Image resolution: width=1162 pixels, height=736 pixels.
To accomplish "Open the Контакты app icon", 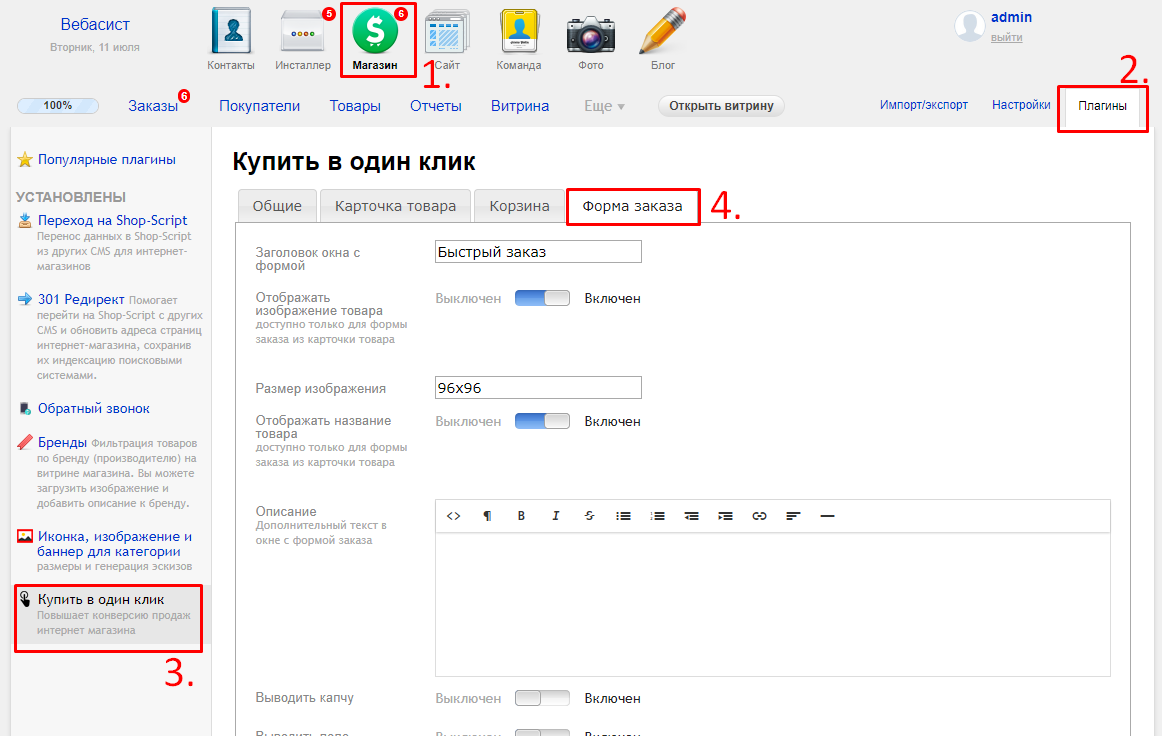I will click(x=230, y=32).
